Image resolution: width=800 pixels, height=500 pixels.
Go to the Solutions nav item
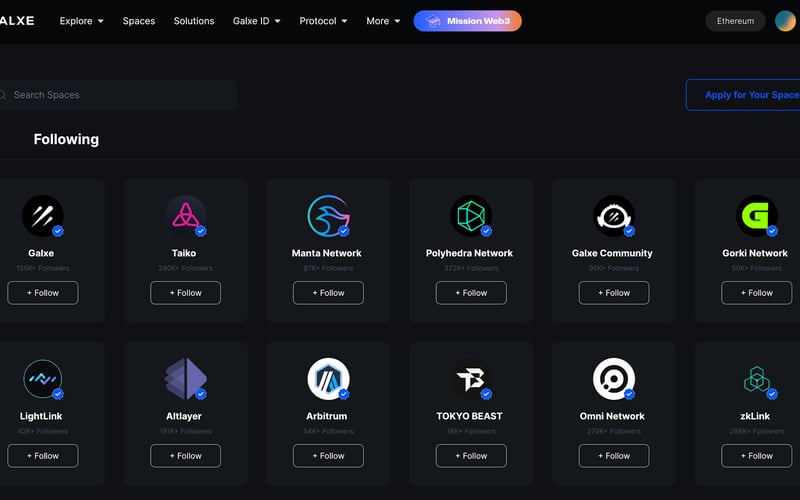click(194, 21)
